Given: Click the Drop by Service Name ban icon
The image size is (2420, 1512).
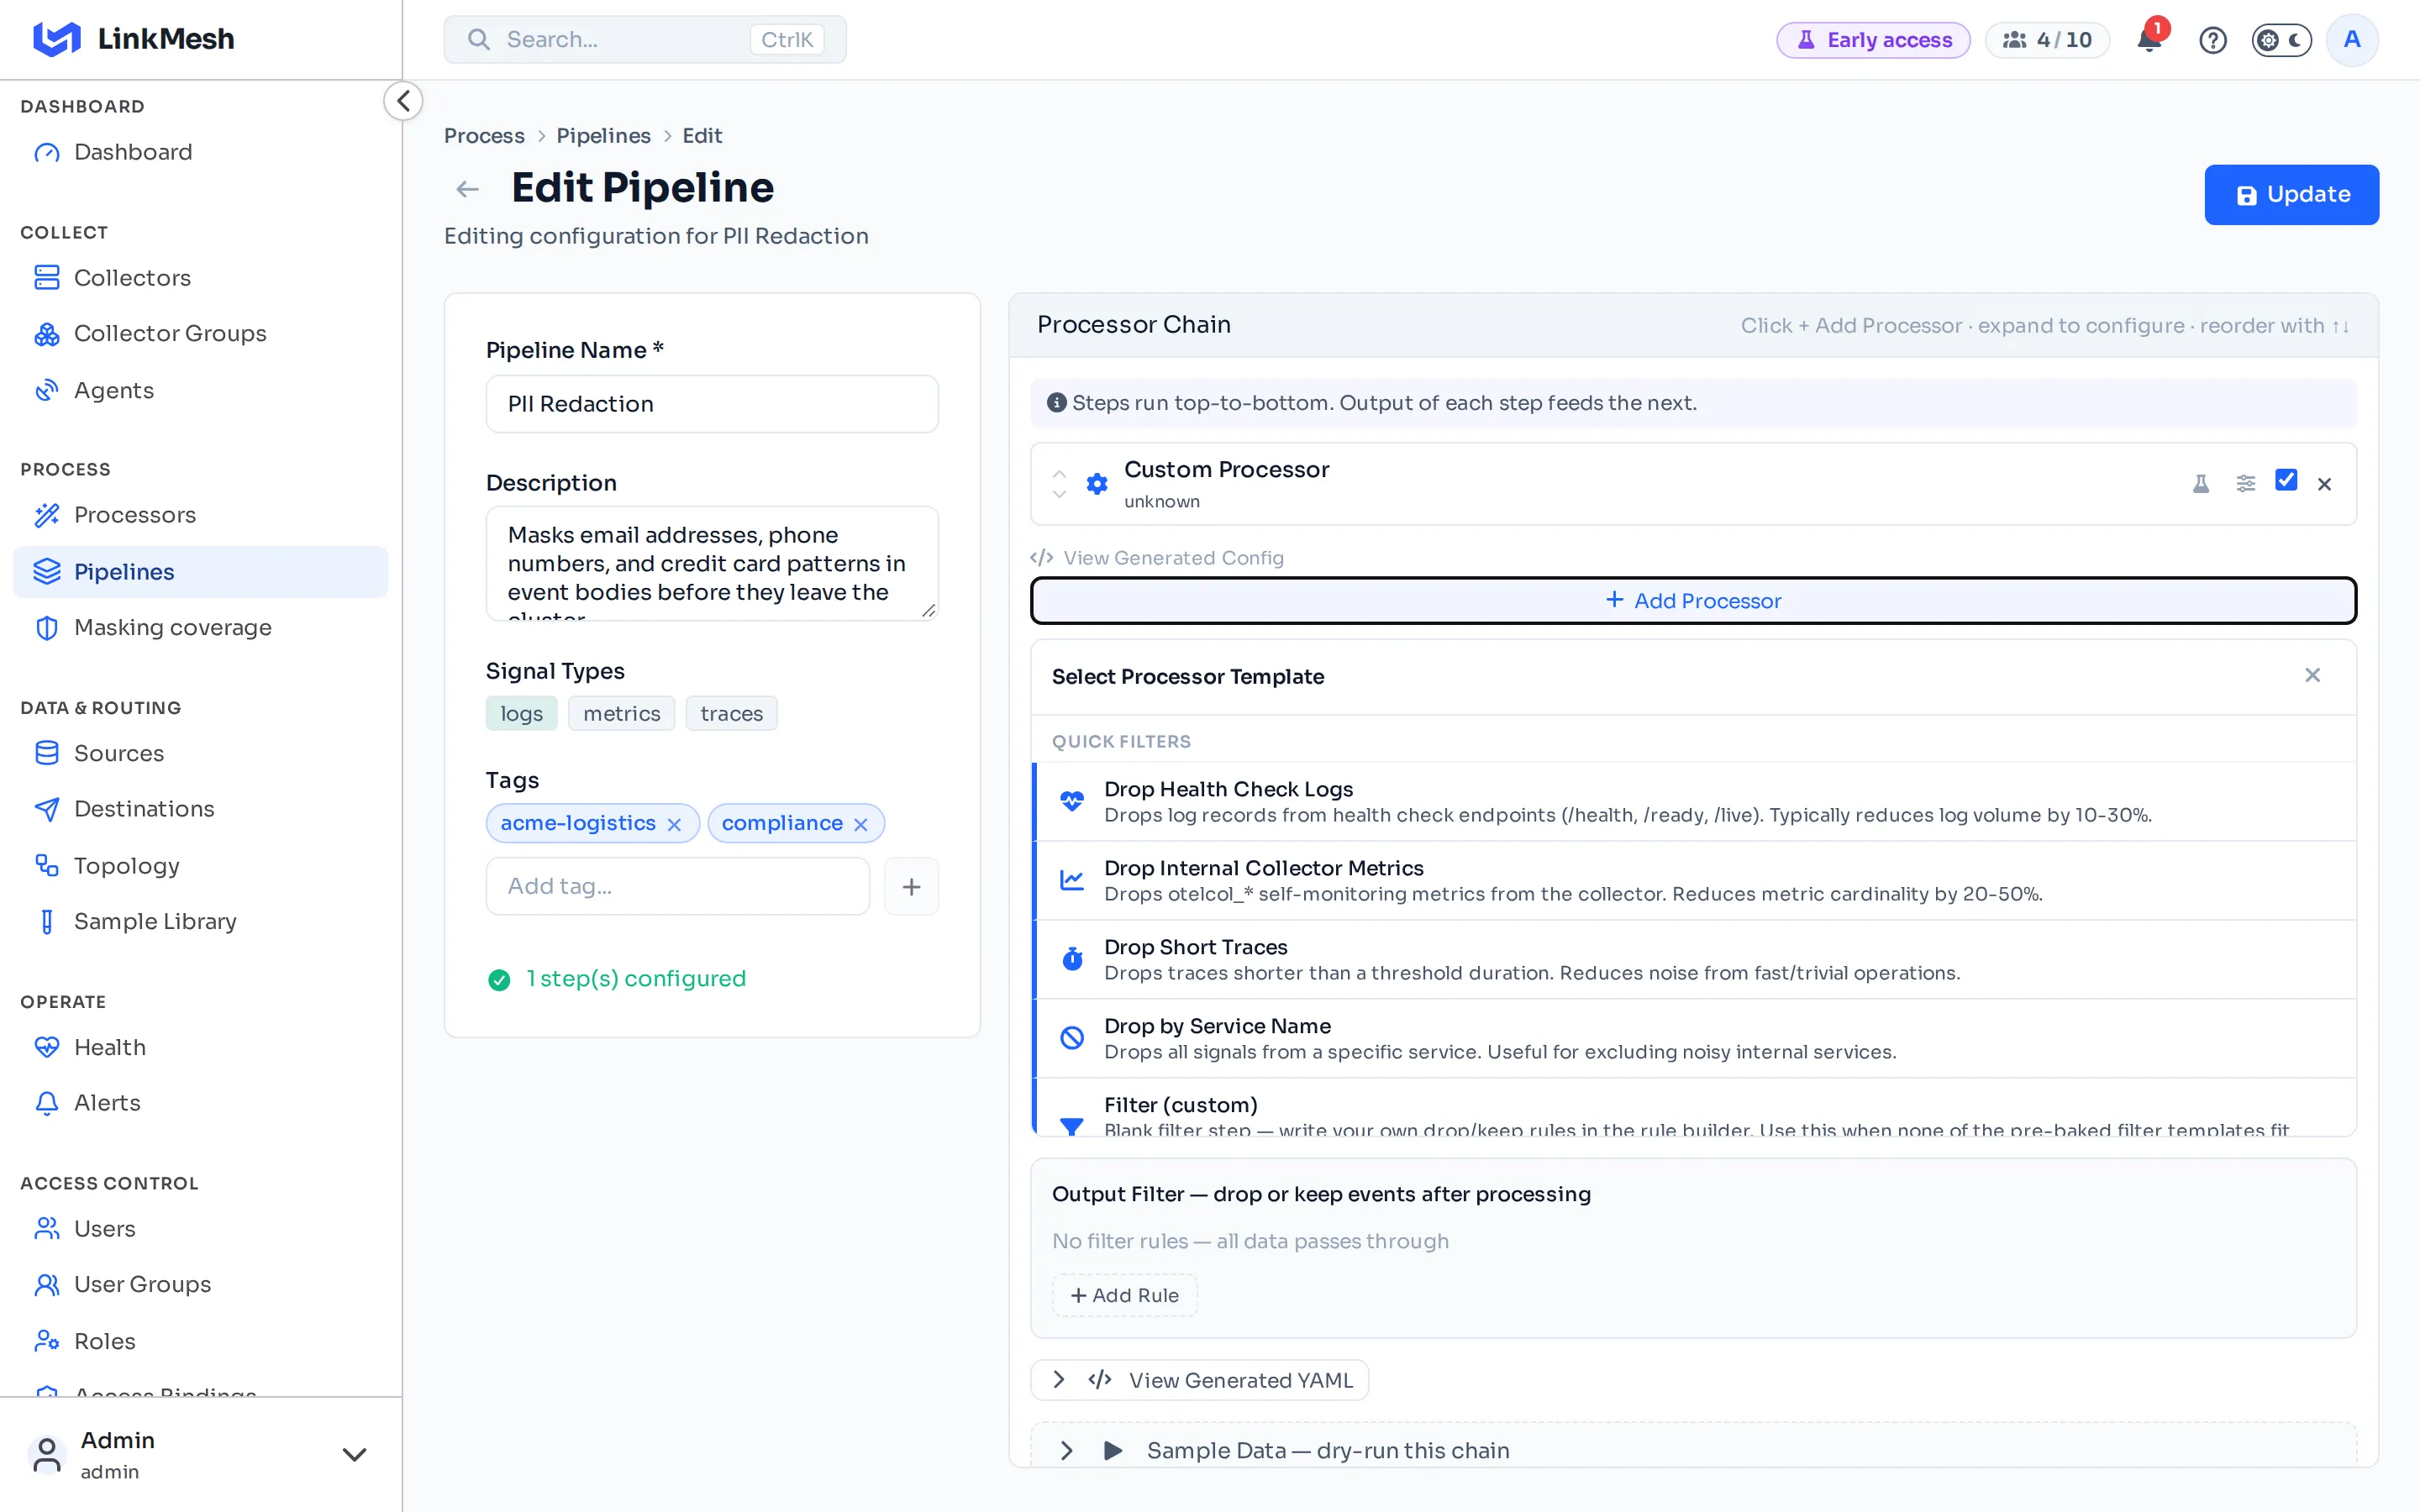Looking at the screenshot, I should click(x=1072, y=1038).
